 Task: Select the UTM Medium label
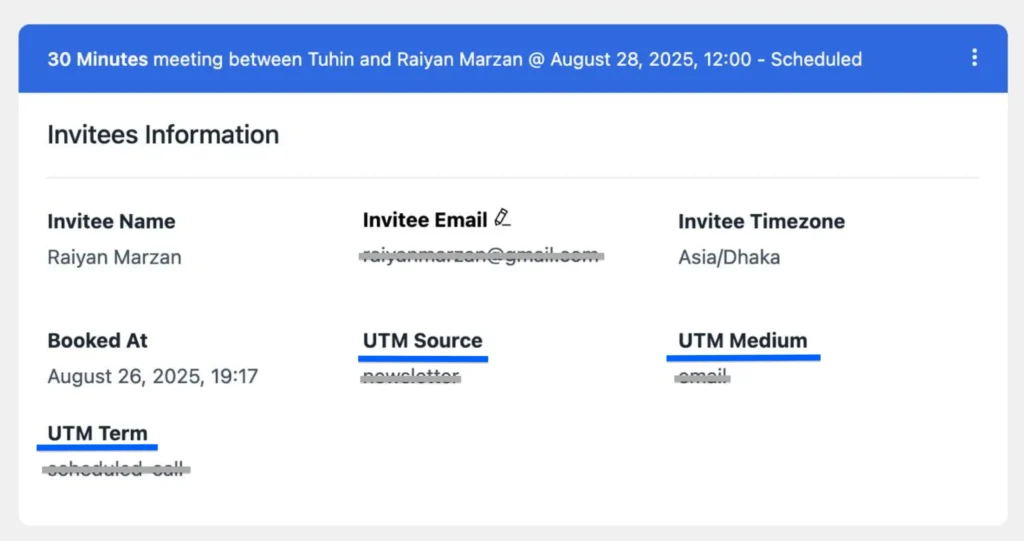point(743,340)
